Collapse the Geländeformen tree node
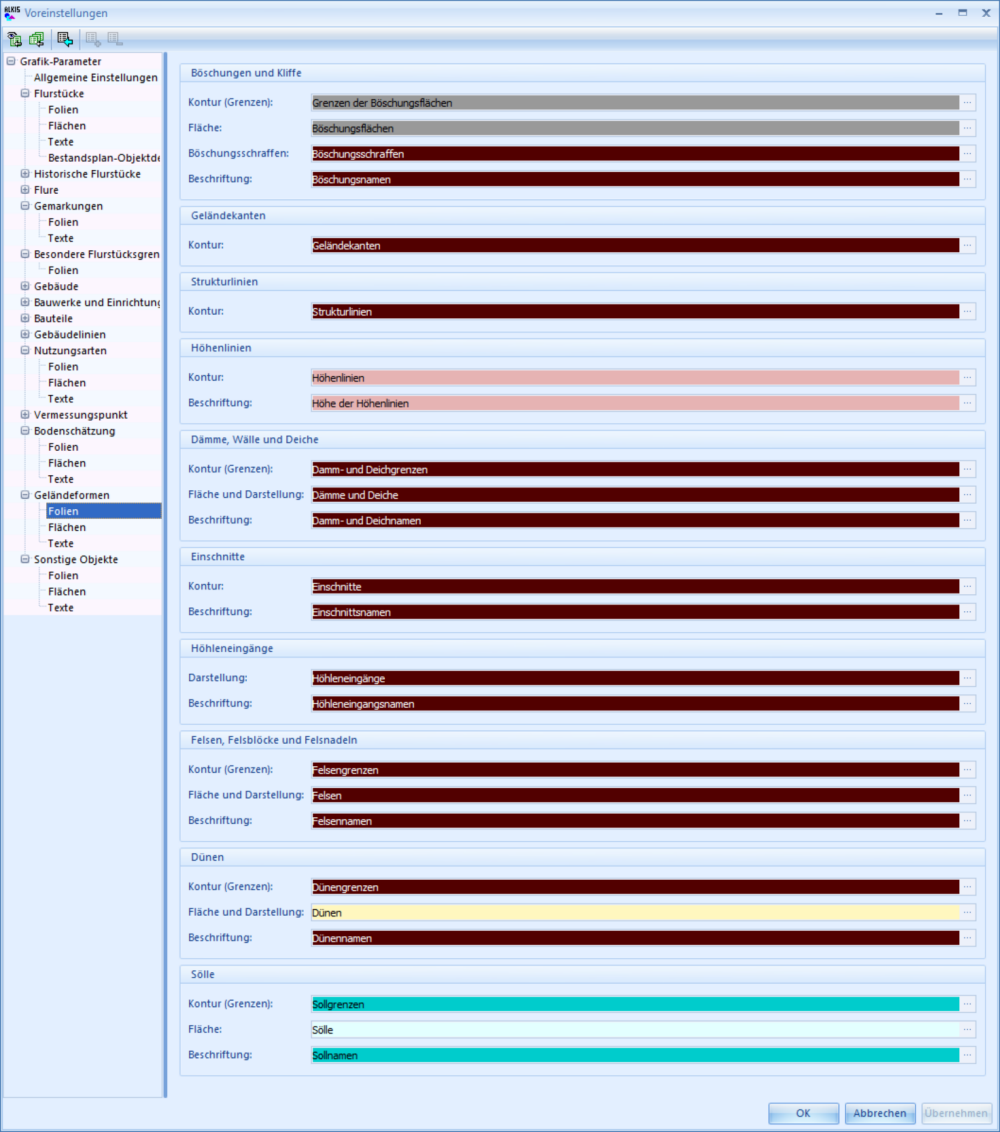The height and width of the screenshot is (1132, 1000). (x=25, y=495)
